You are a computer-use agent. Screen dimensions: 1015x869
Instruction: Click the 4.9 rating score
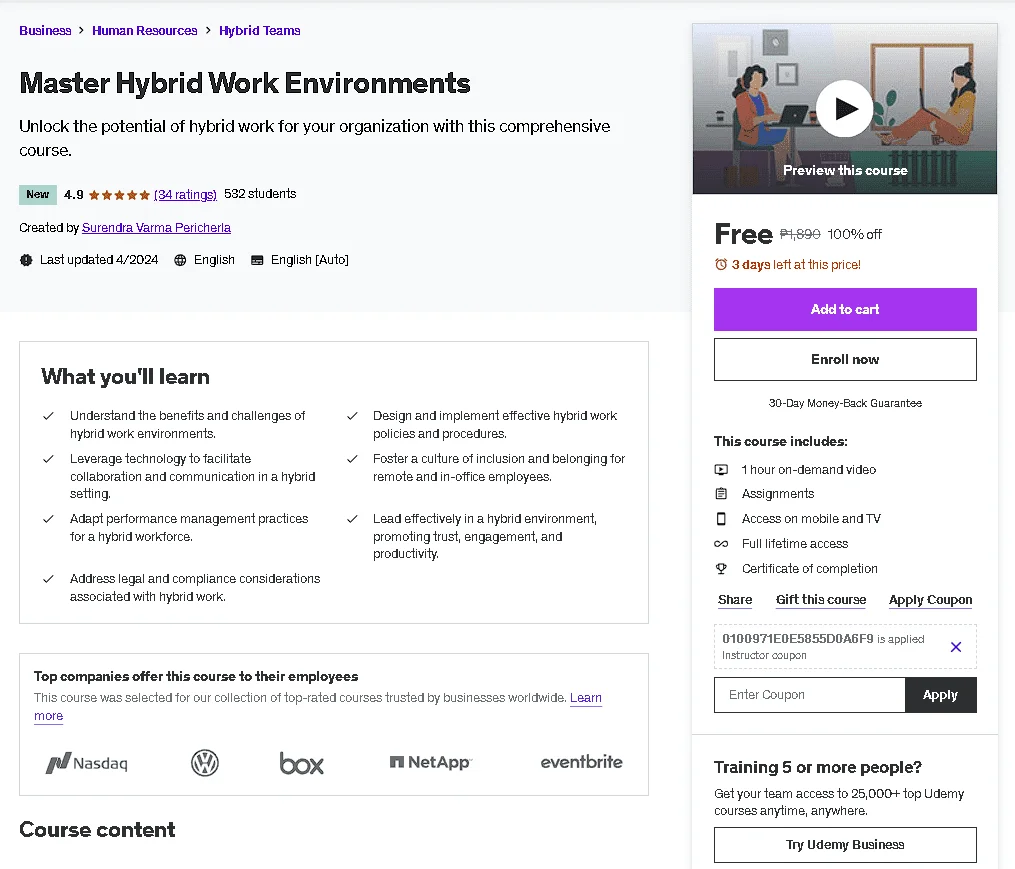click(x=74, y=195)
